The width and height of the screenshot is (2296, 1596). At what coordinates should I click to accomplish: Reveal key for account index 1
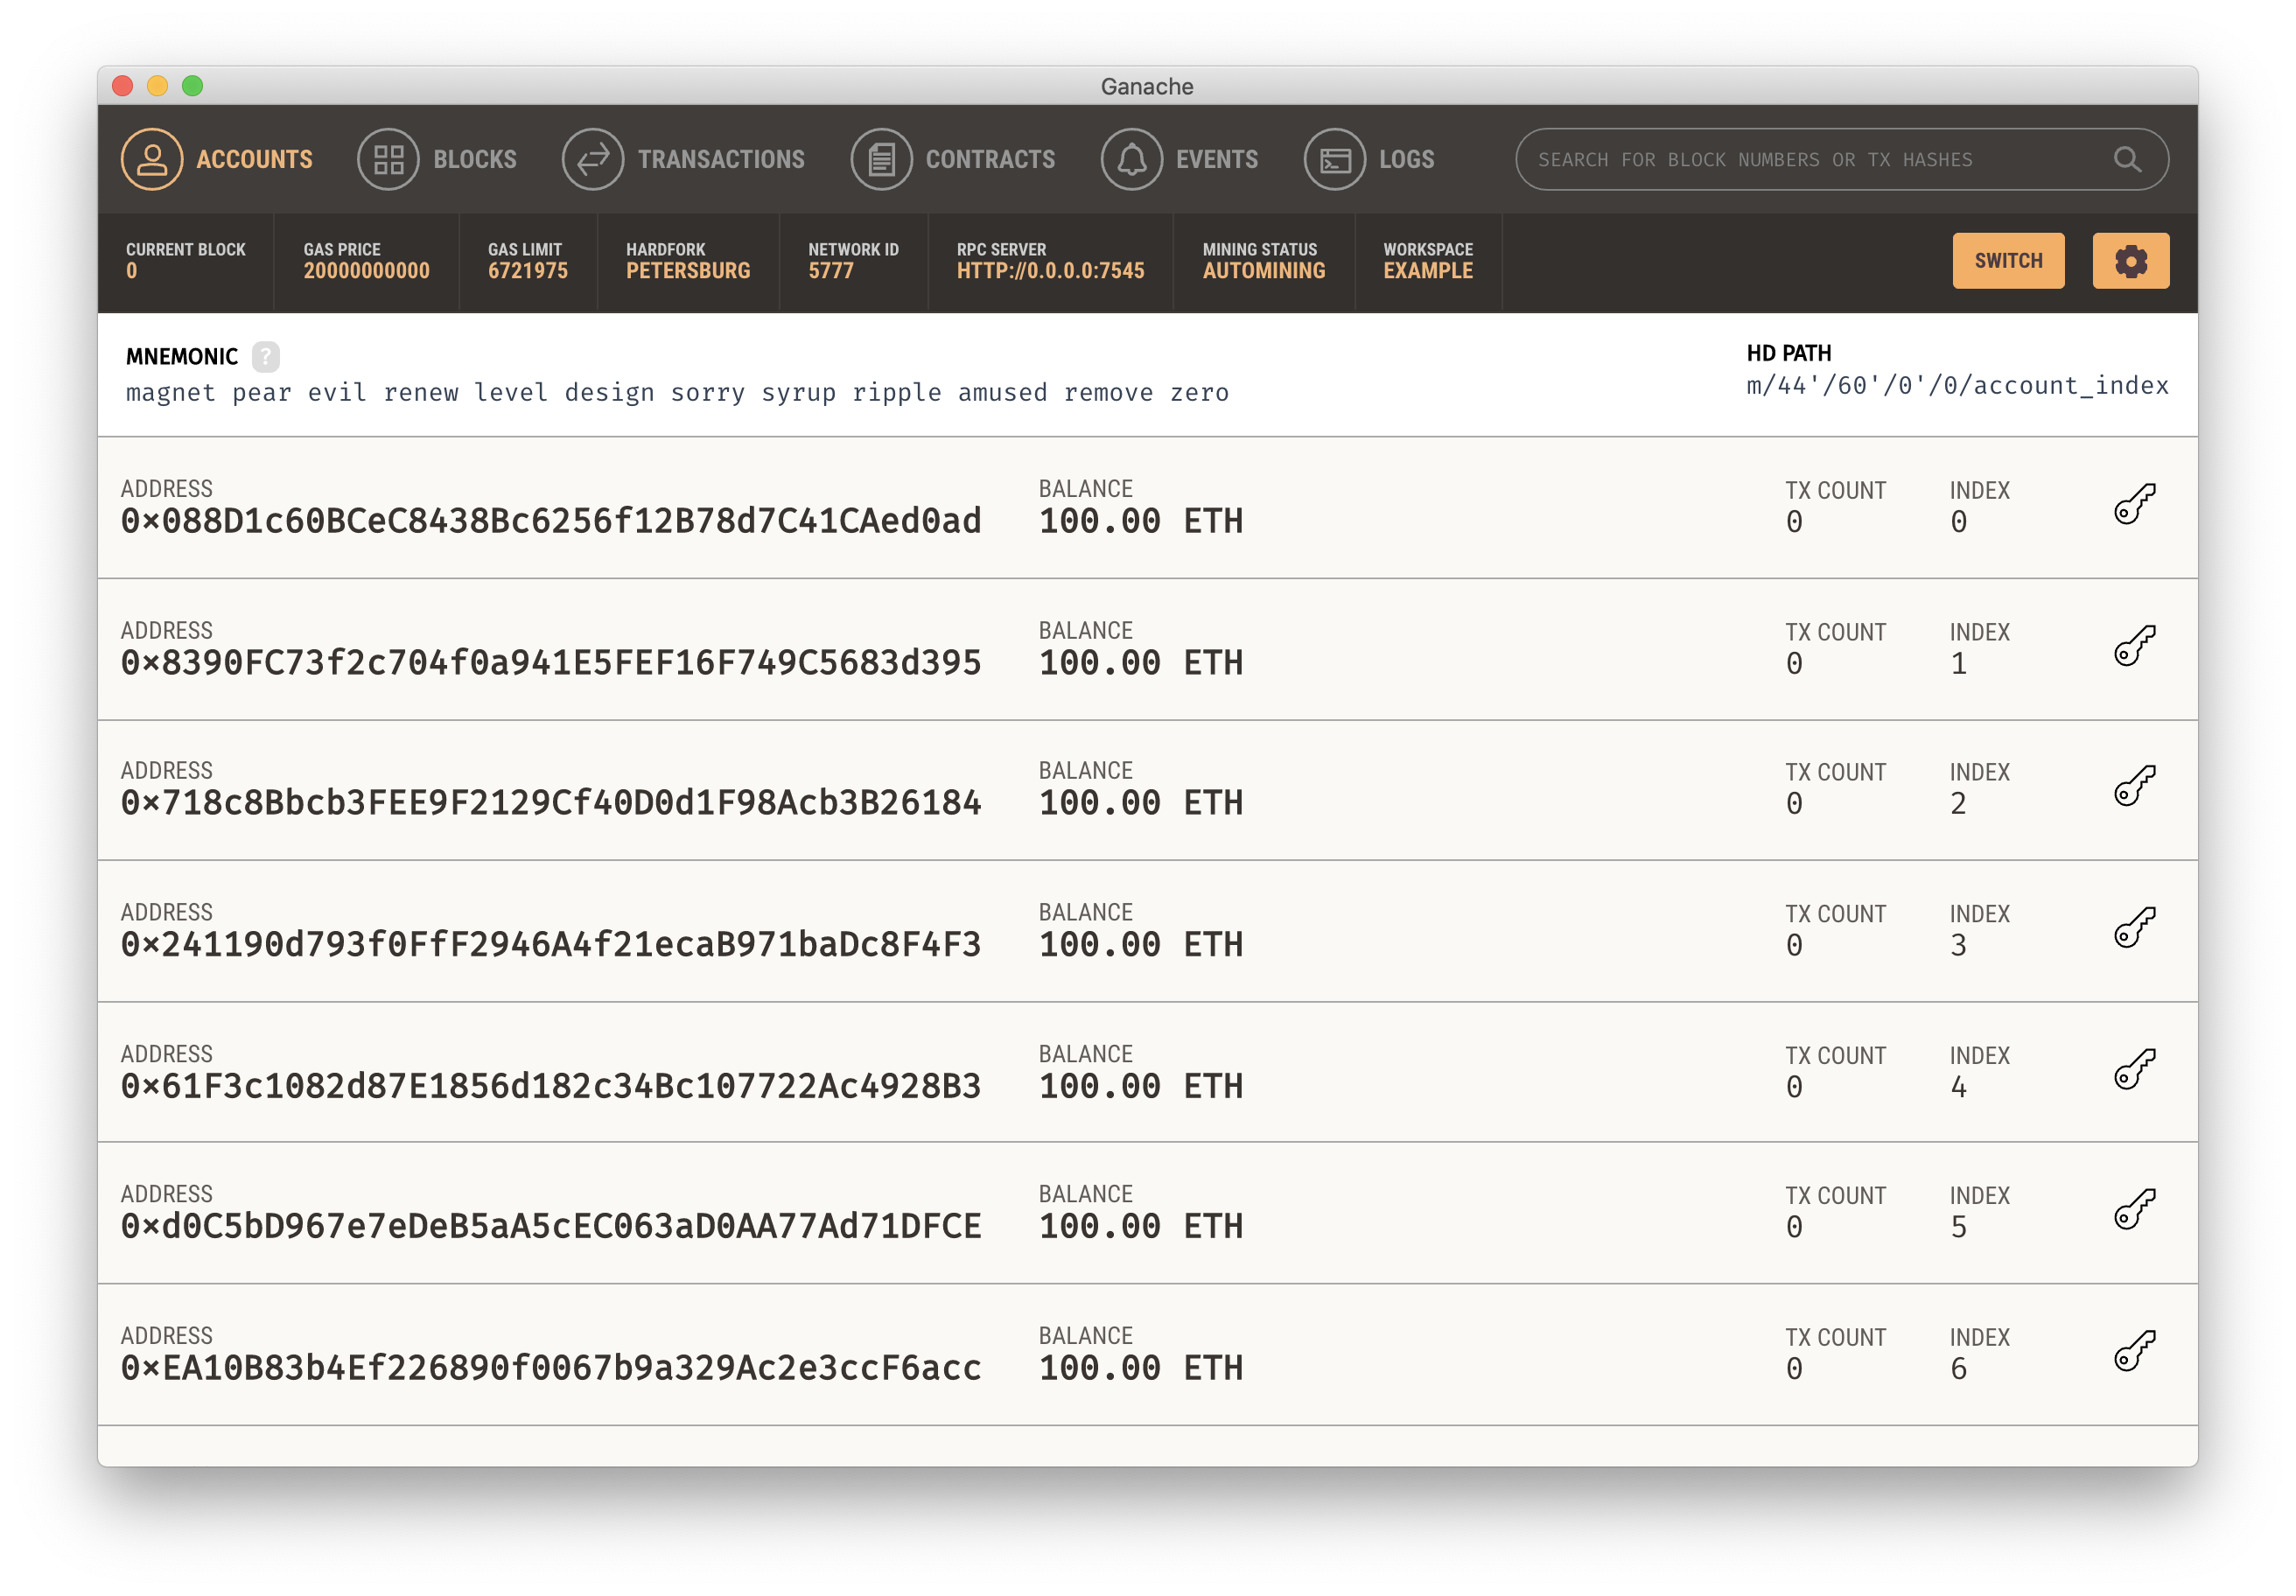[2134, 646]
